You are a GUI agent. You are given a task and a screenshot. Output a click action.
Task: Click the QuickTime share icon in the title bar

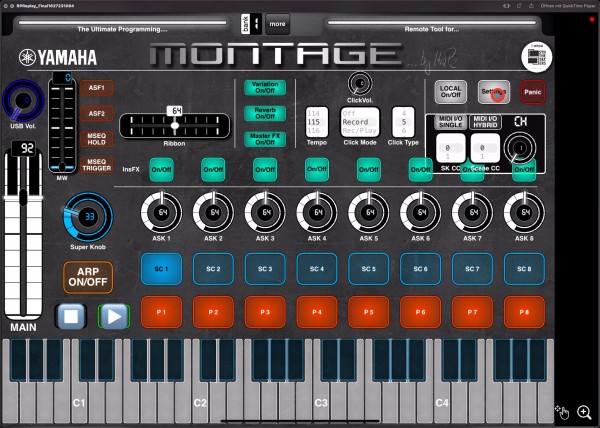[x=532, y=6]
